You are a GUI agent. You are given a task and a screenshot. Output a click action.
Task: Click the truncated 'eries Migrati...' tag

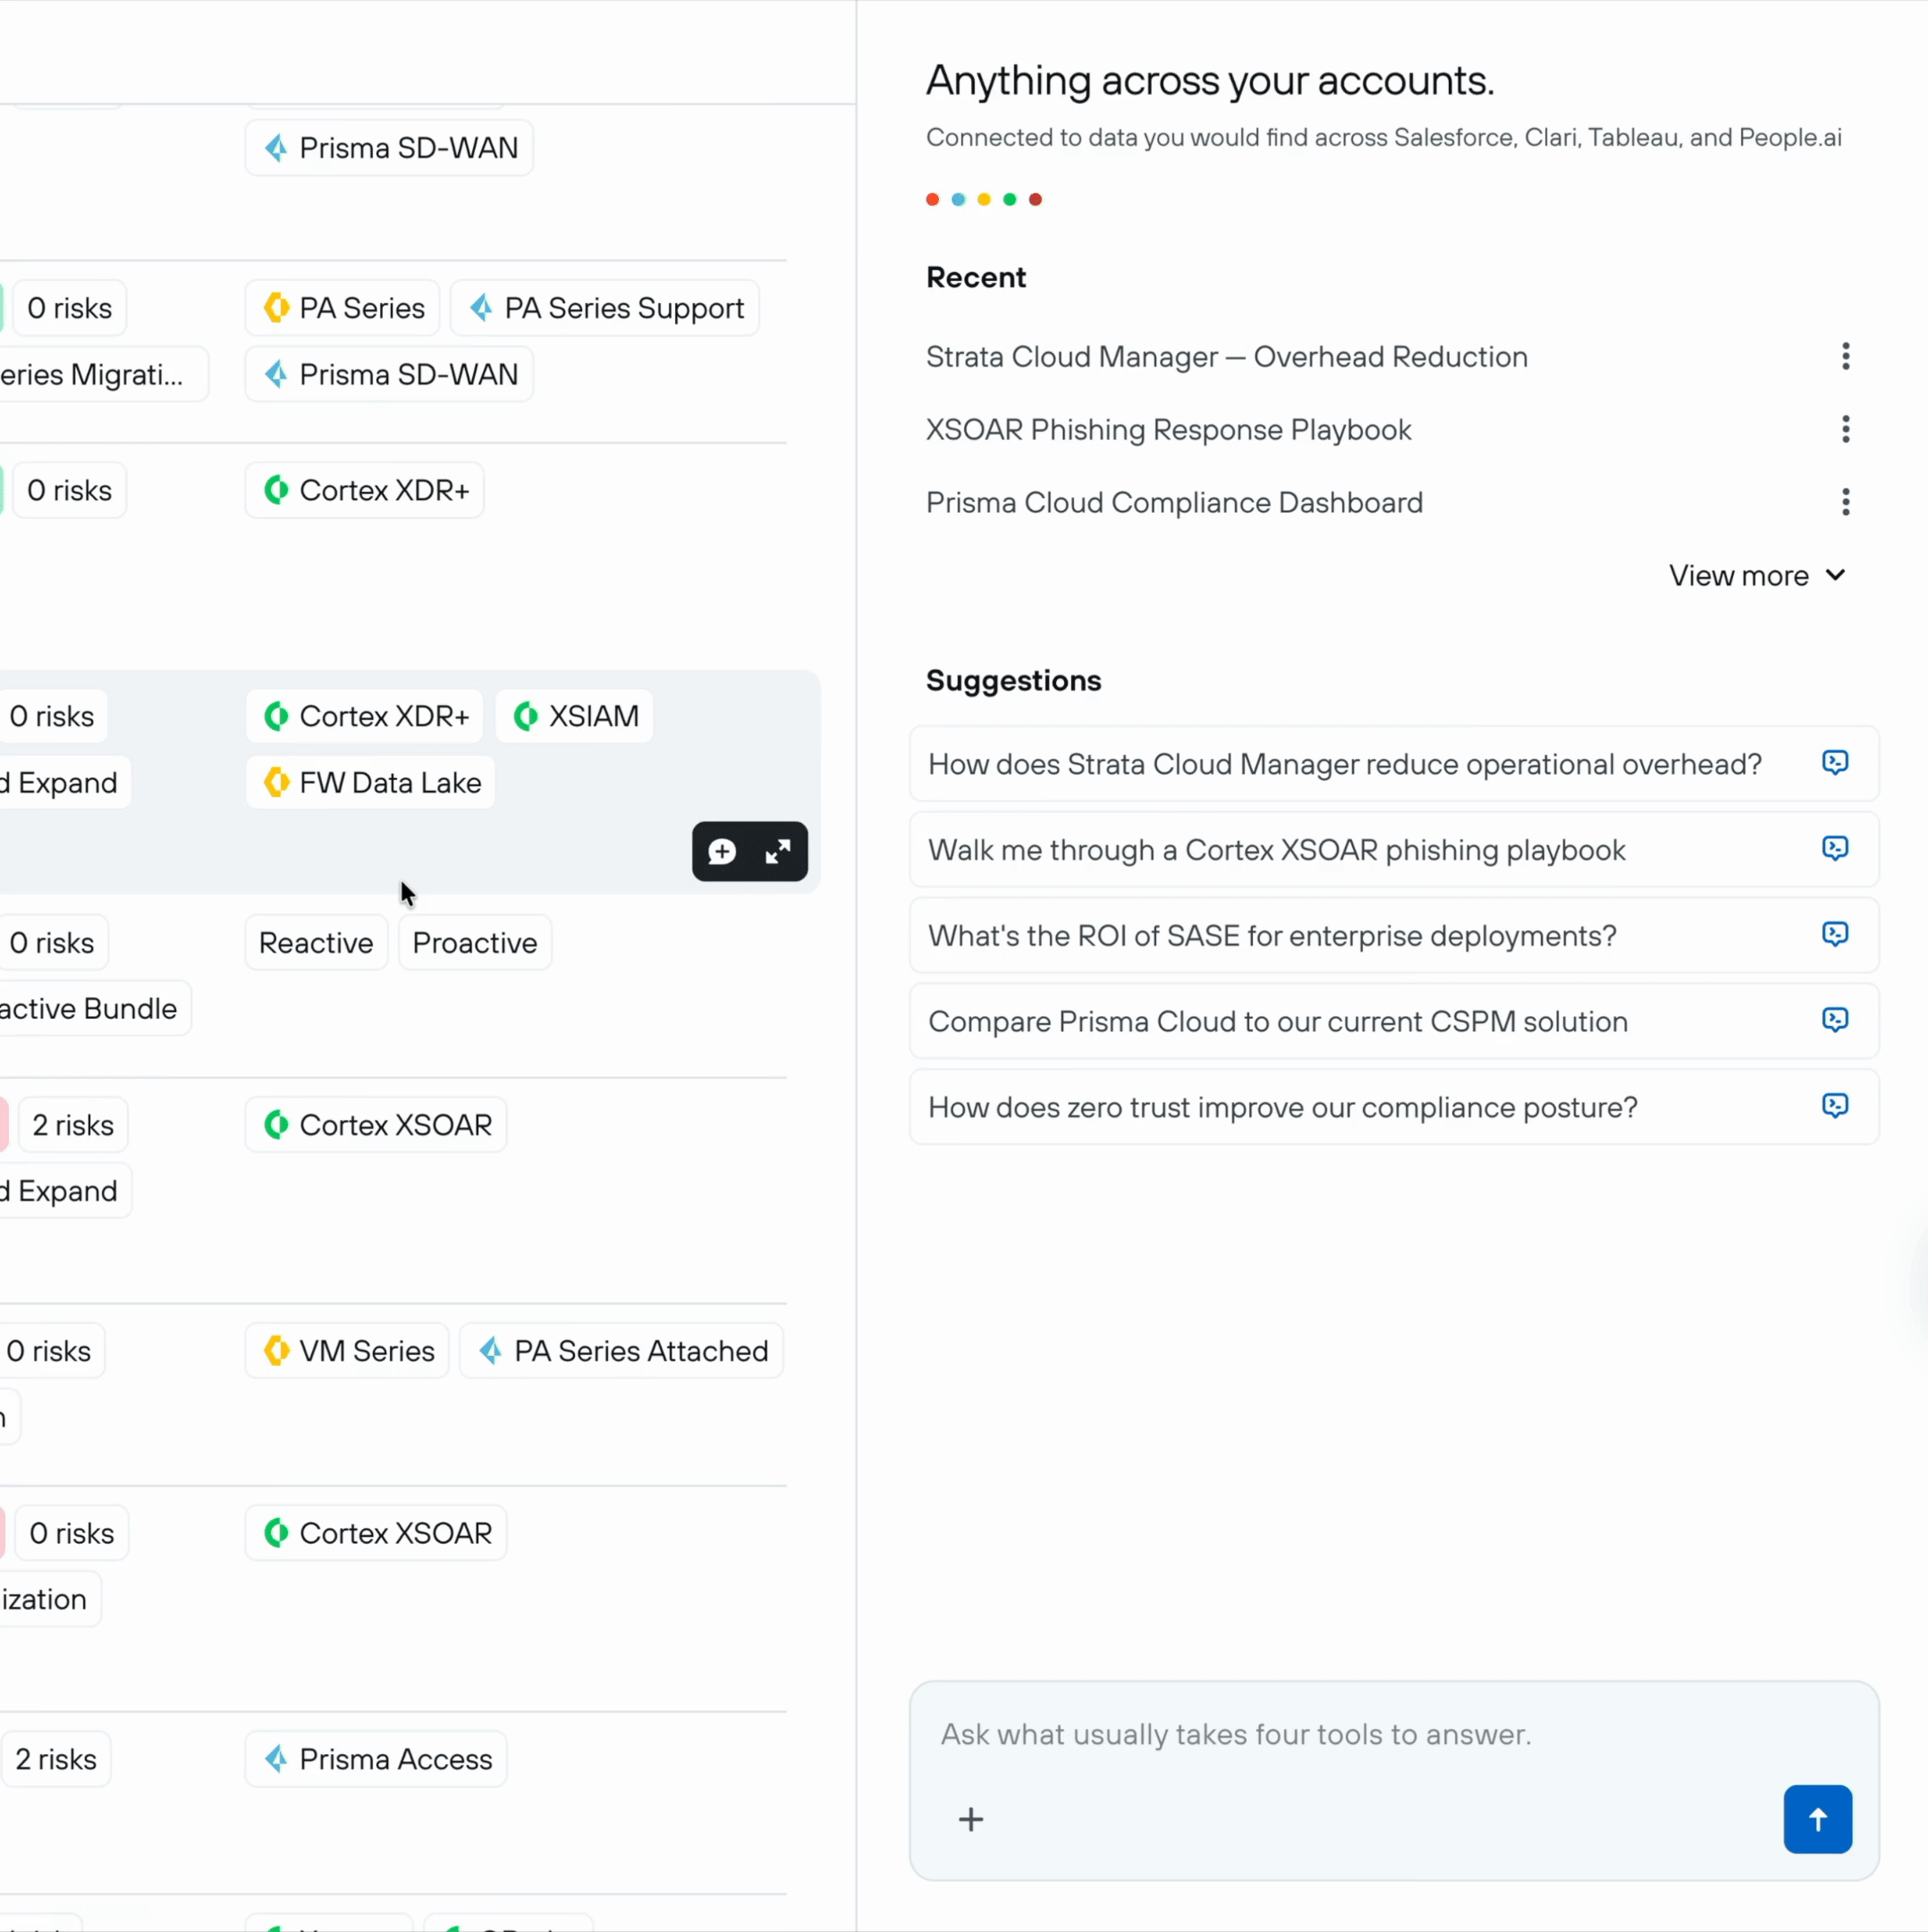coord(104,374)
